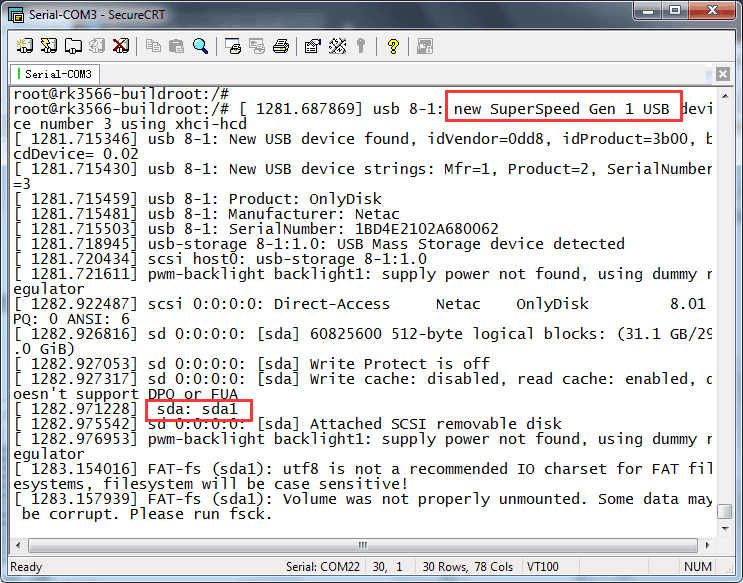Close the active tab with the tab bar X
Viewport: 743px width, 583px height.
[x=723, y=75]
